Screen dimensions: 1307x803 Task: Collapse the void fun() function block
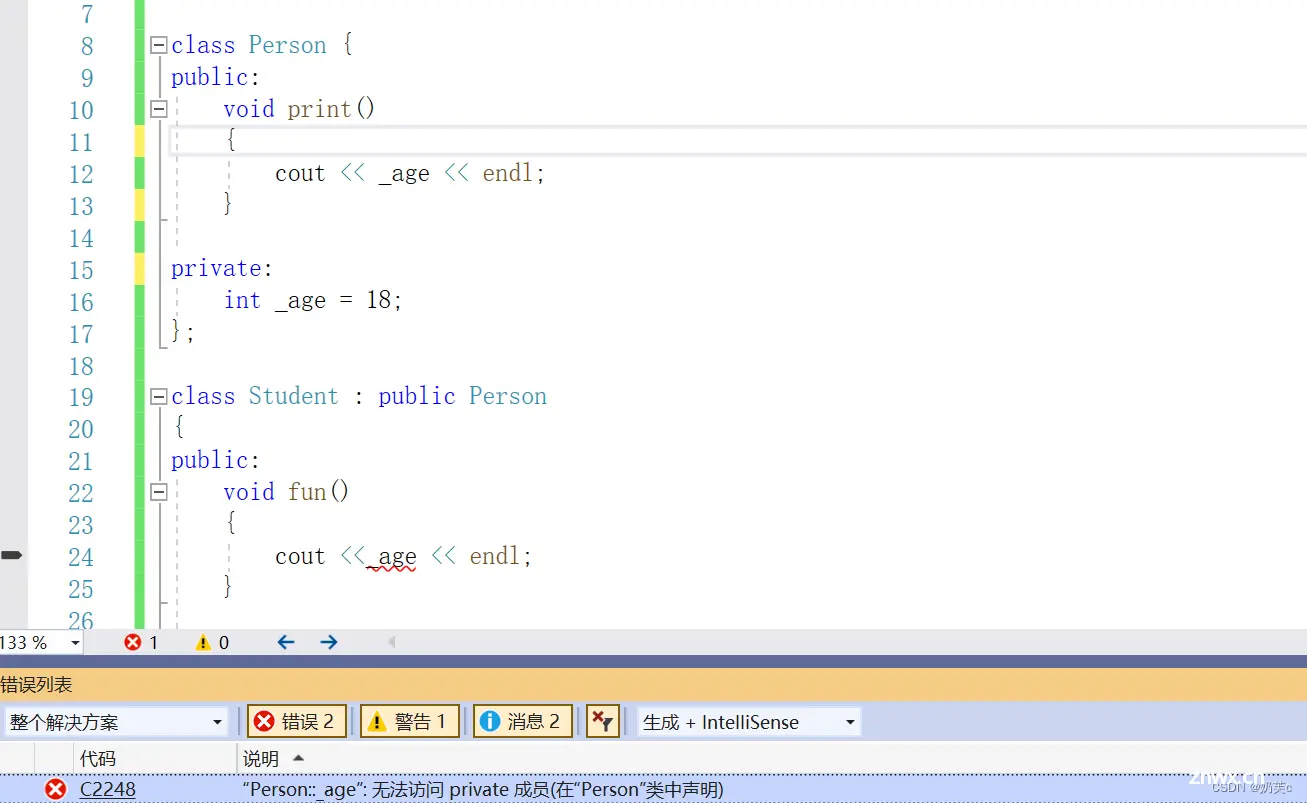[x=158, y=493]
